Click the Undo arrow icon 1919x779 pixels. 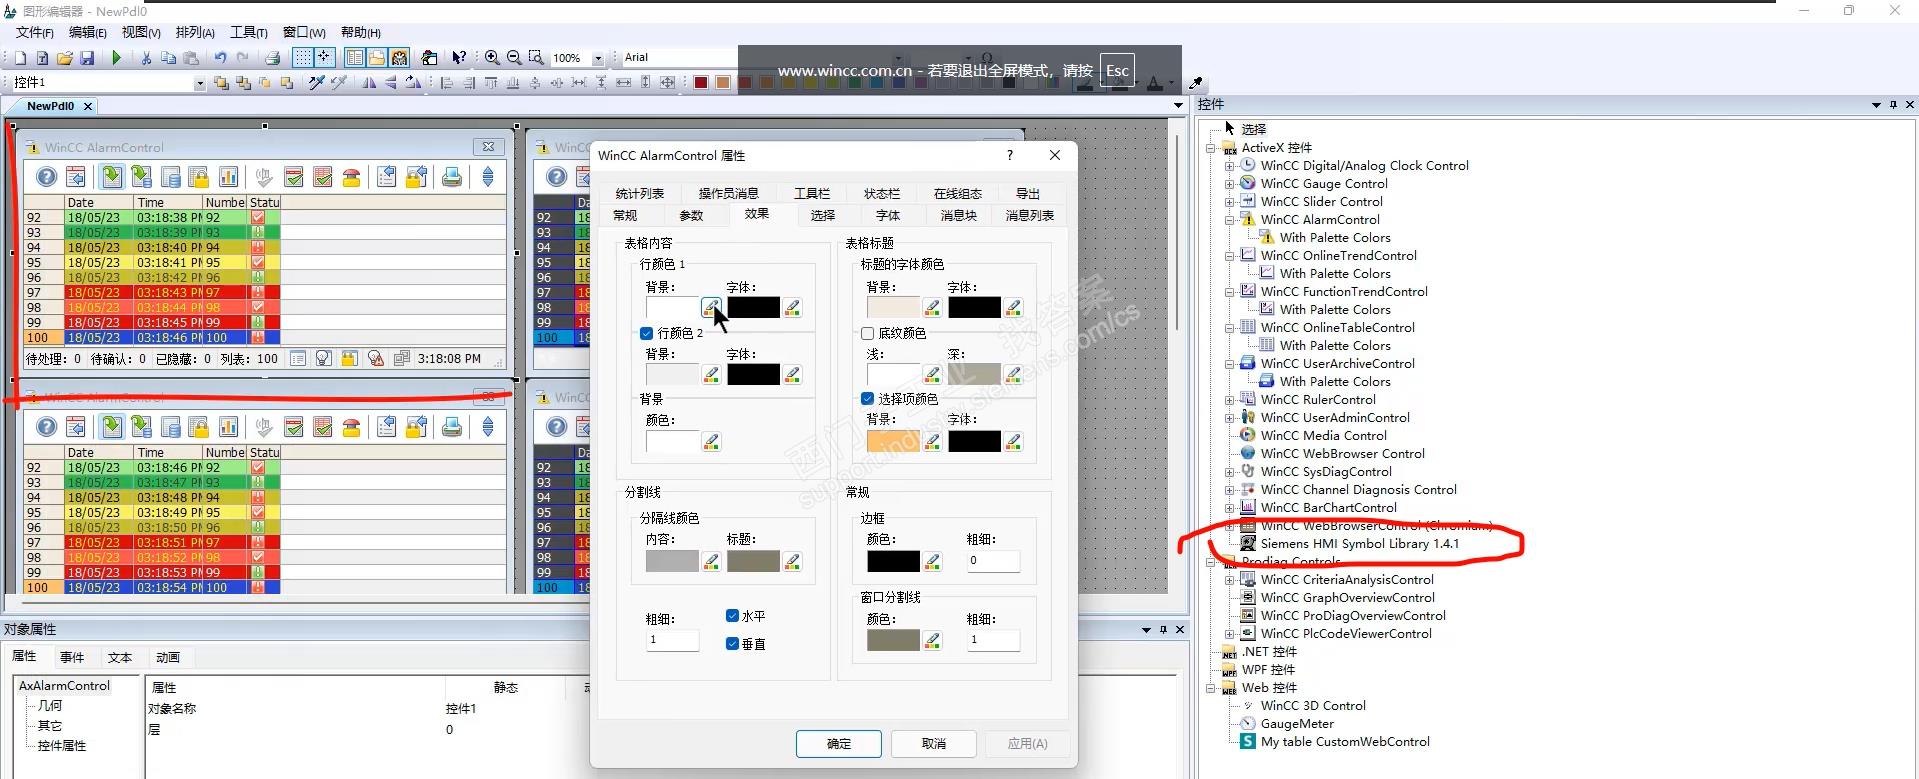[220, 58]
